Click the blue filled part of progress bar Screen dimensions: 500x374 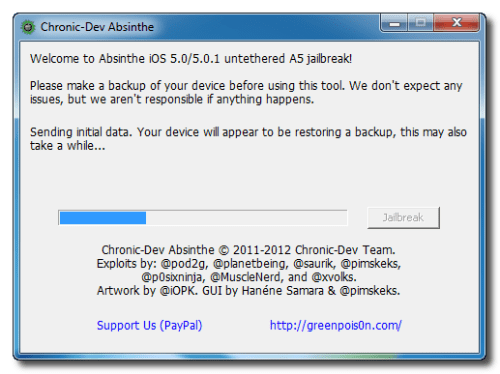coord(103,218)
